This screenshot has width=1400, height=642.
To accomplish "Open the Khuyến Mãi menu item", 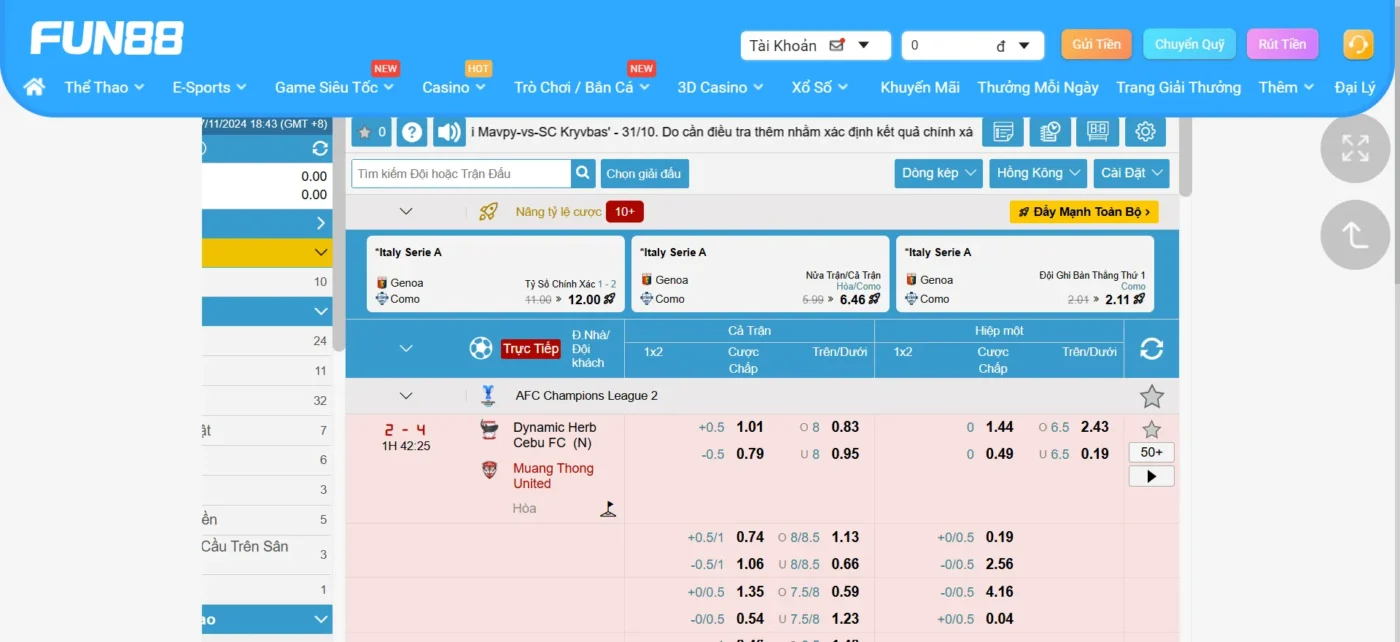I will click(x=919, y=87).
